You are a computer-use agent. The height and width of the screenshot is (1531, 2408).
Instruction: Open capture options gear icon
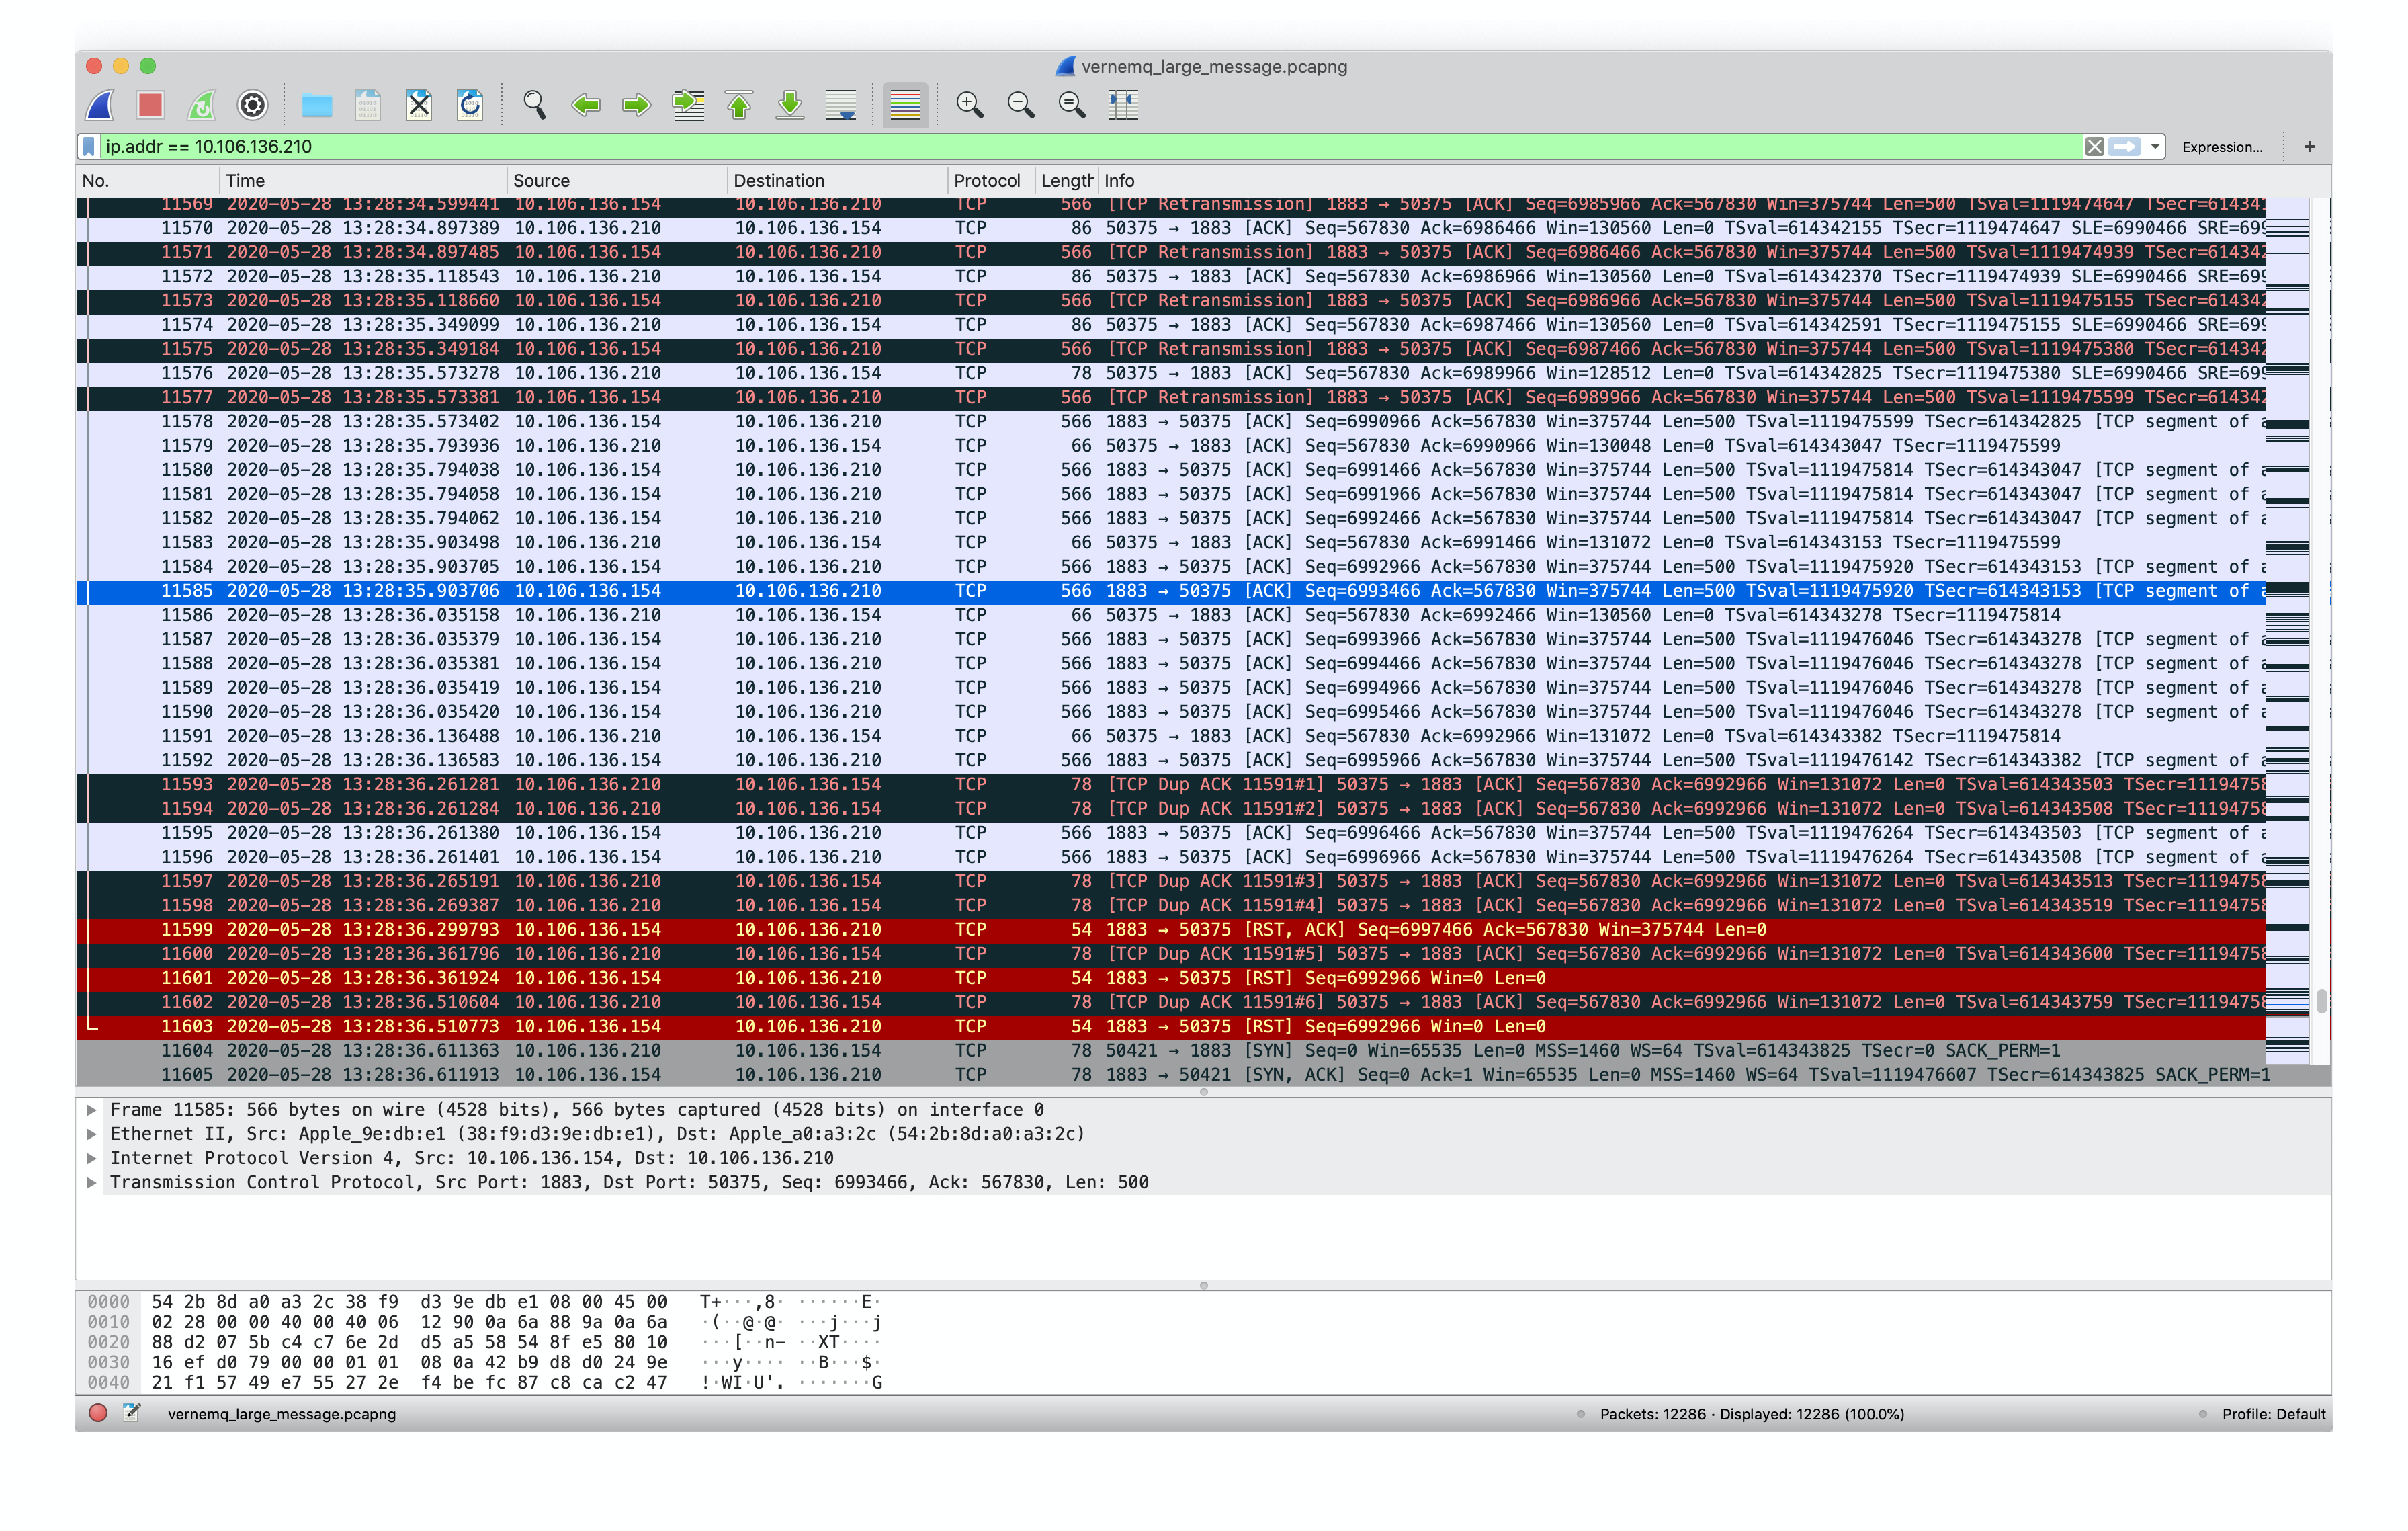point(253,105)
